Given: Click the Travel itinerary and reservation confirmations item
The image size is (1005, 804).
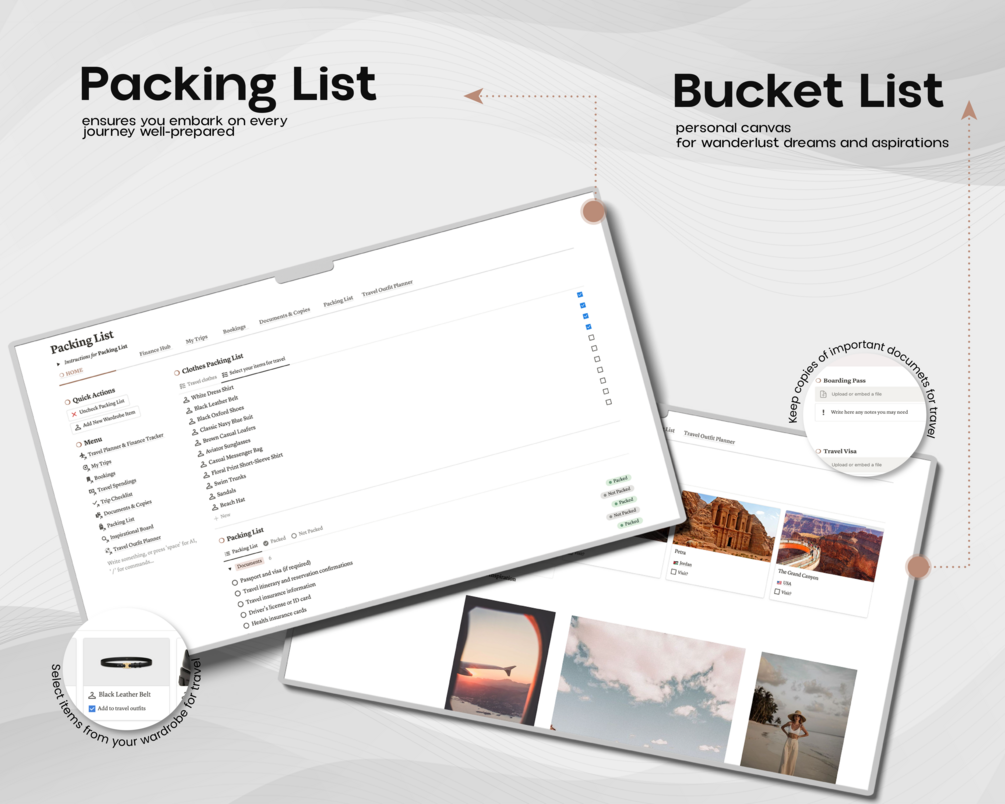Looking at the screenshot, I should [x=297, y=578].
